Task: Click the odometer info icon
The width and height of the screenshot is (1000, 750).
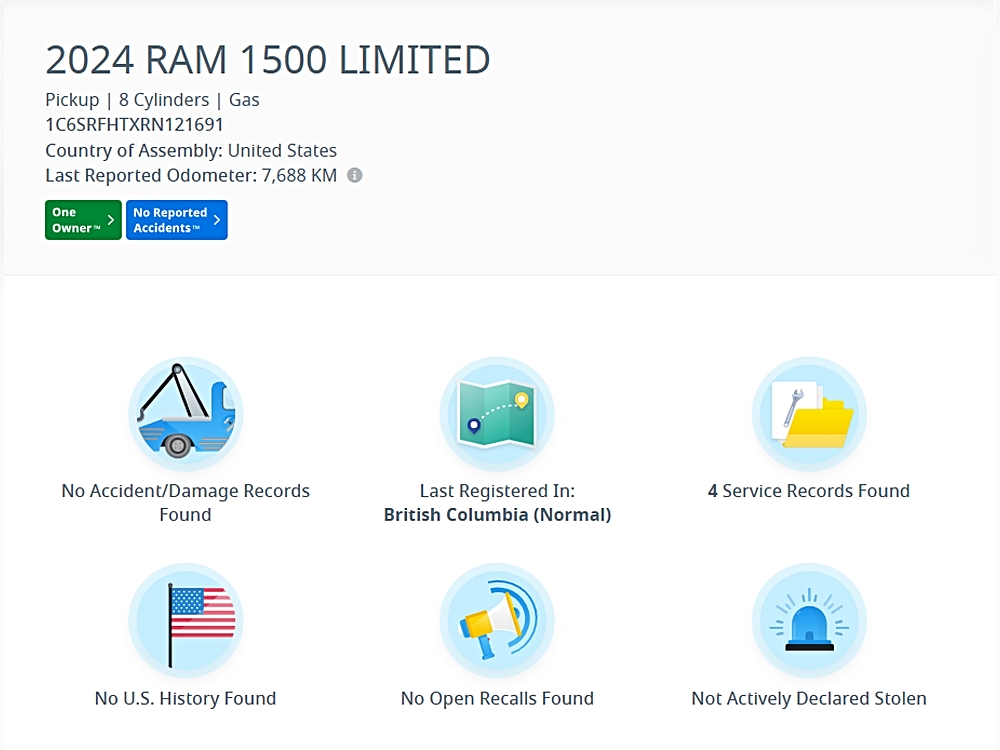Action: pos(355,175)
